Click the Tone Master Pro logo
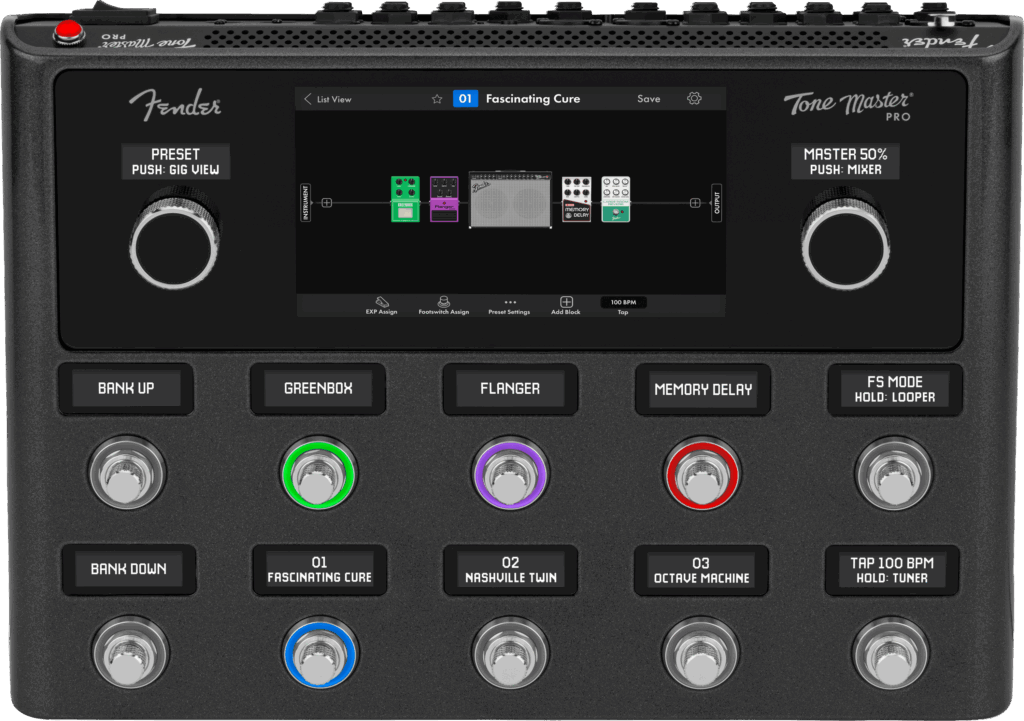 [x=848, y=105]
